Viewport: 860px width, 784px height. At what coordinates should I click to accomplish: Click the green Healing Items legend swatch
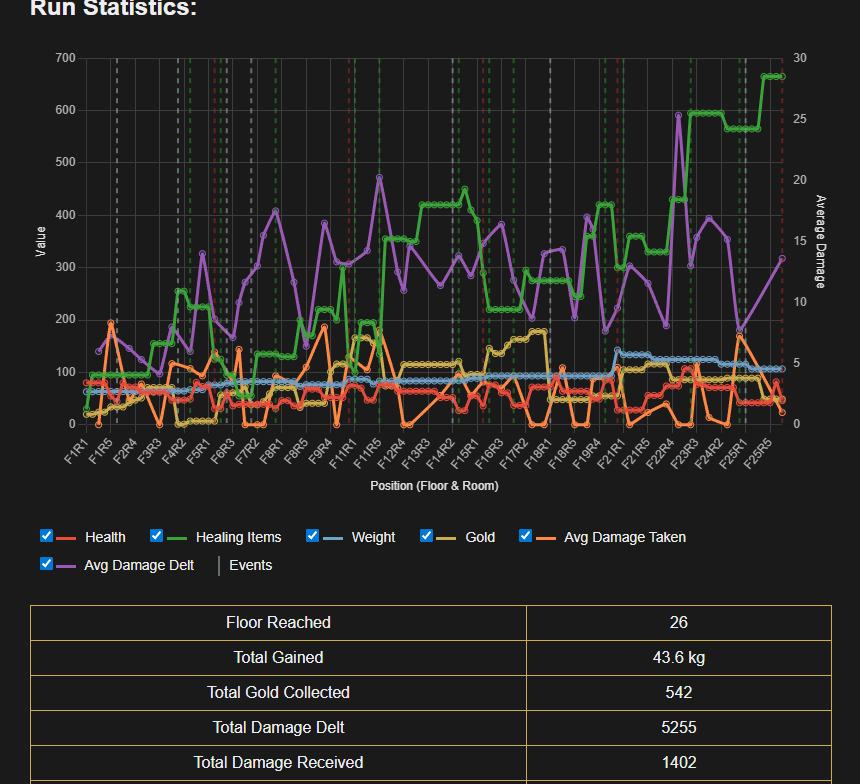click(x=177, y=538)
